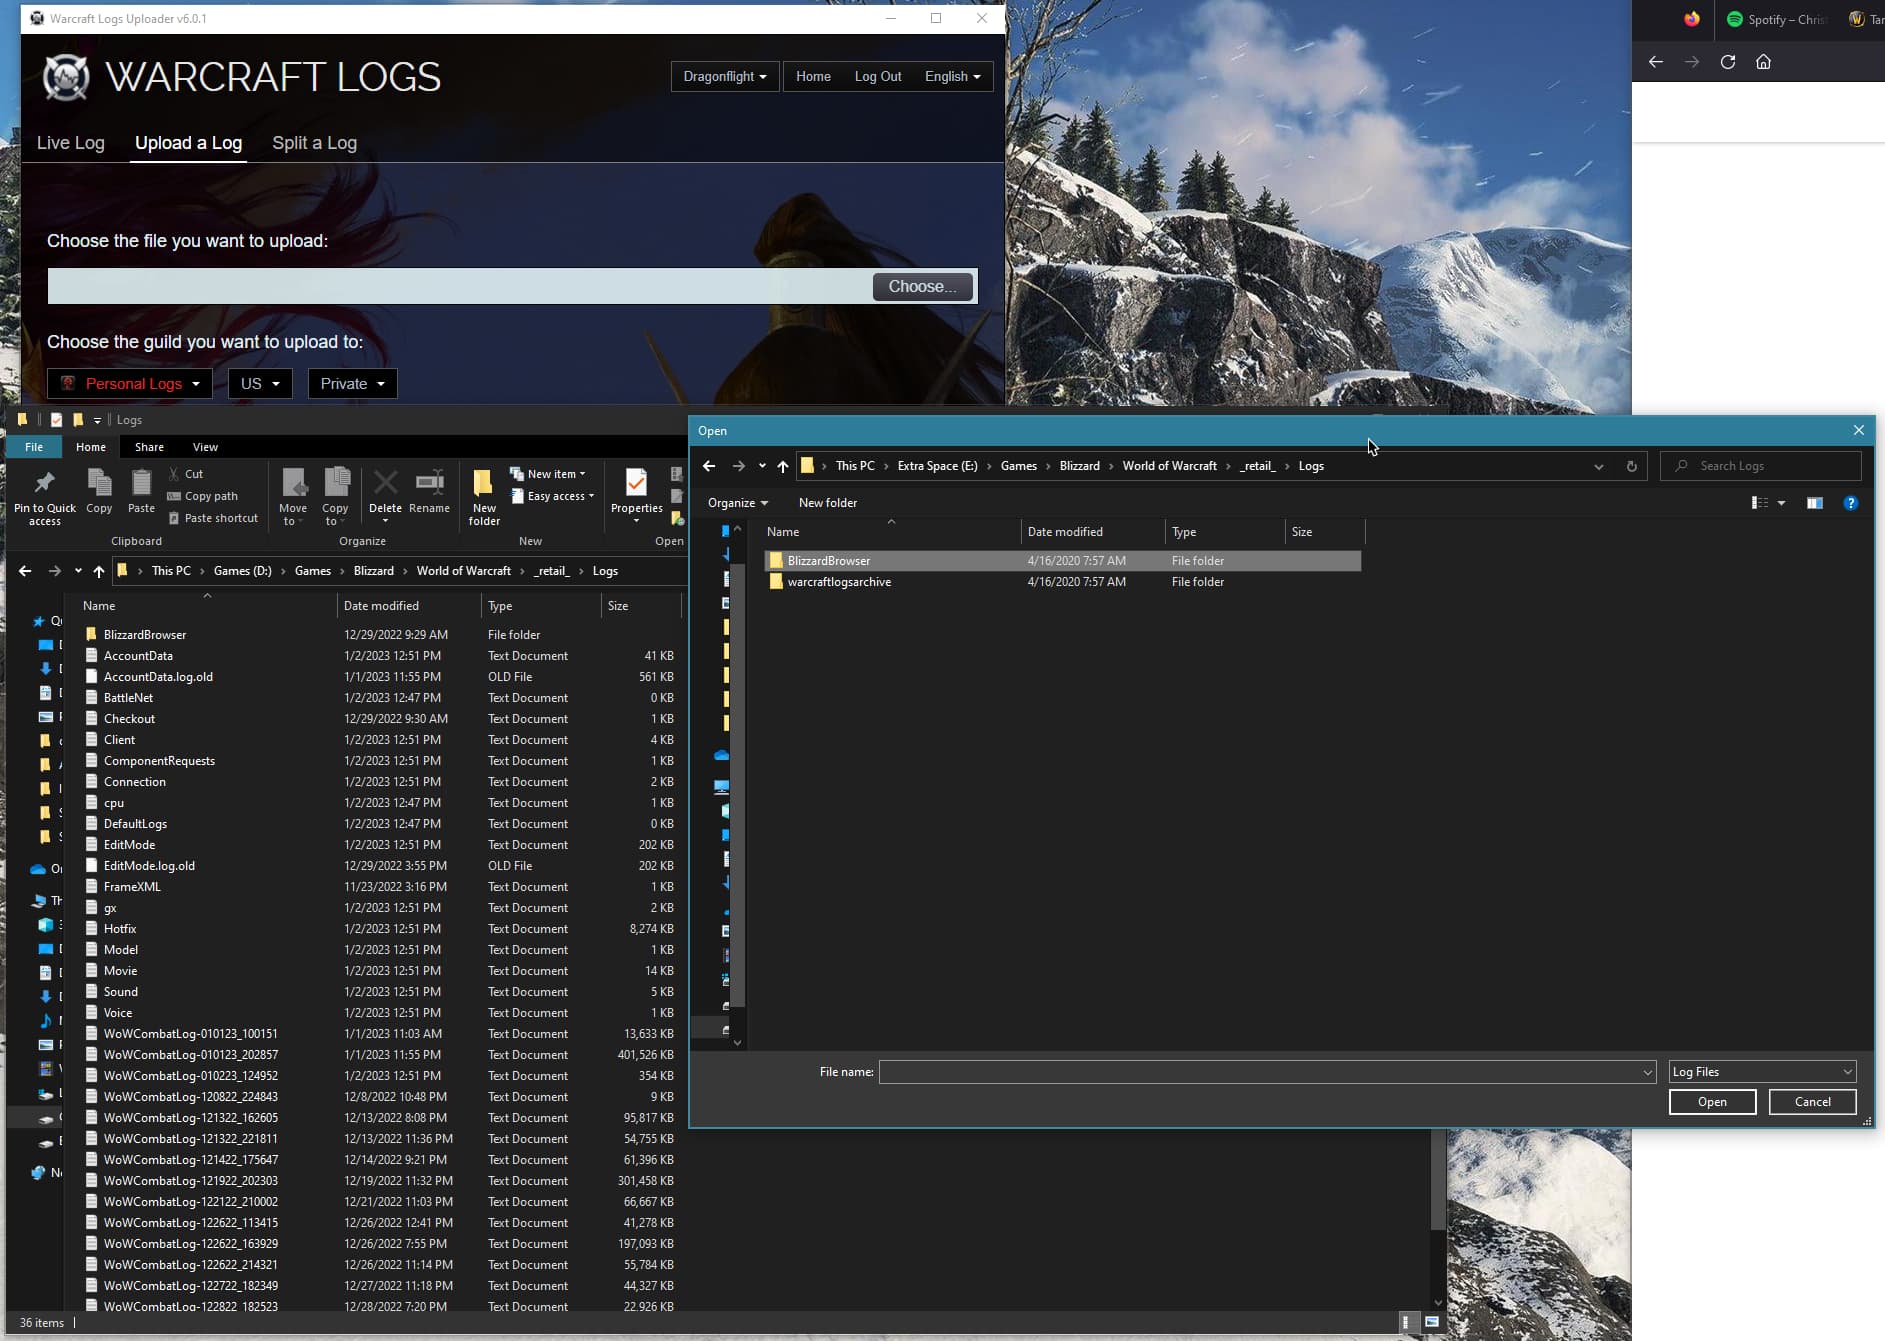Click Back arrow in Logs Explorer window
This screenshot has height=1341, width=1885.
[x=25, y=571]
